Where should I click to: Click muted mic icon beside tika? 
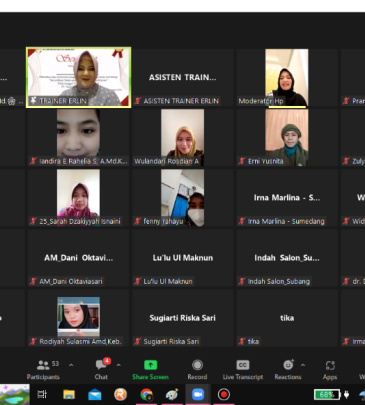tap(242, 341)
